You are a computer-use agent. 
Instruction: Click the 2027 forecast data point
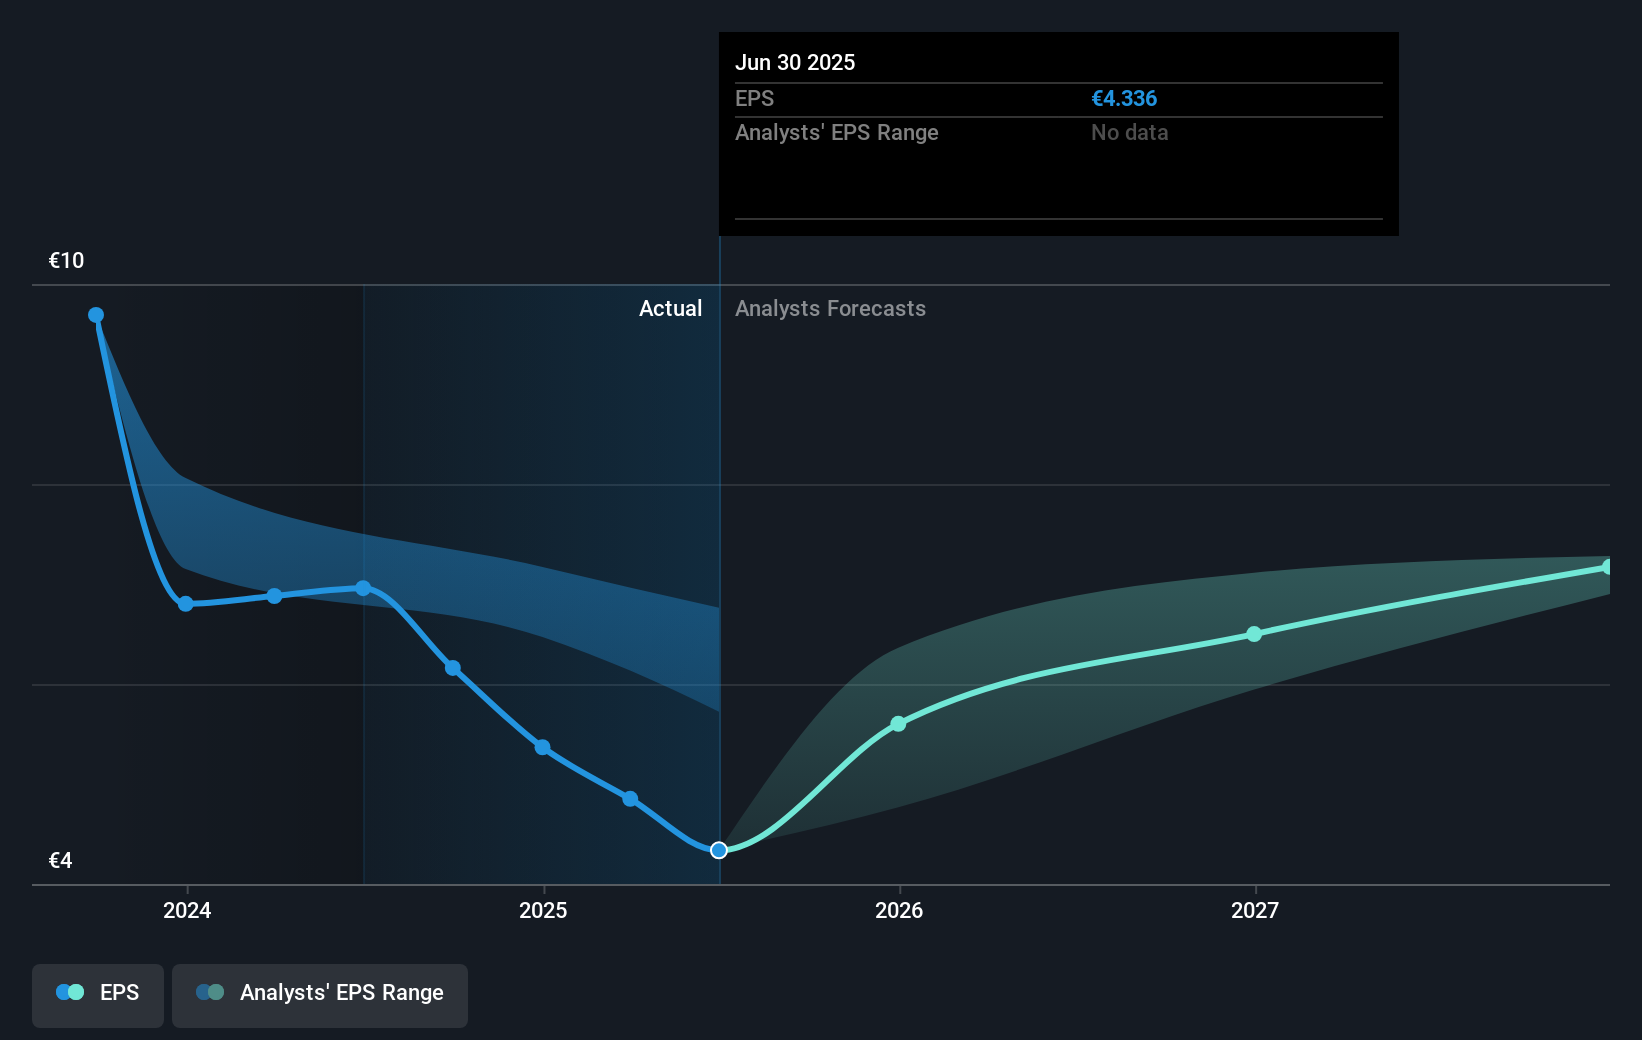click(1253, 635)
